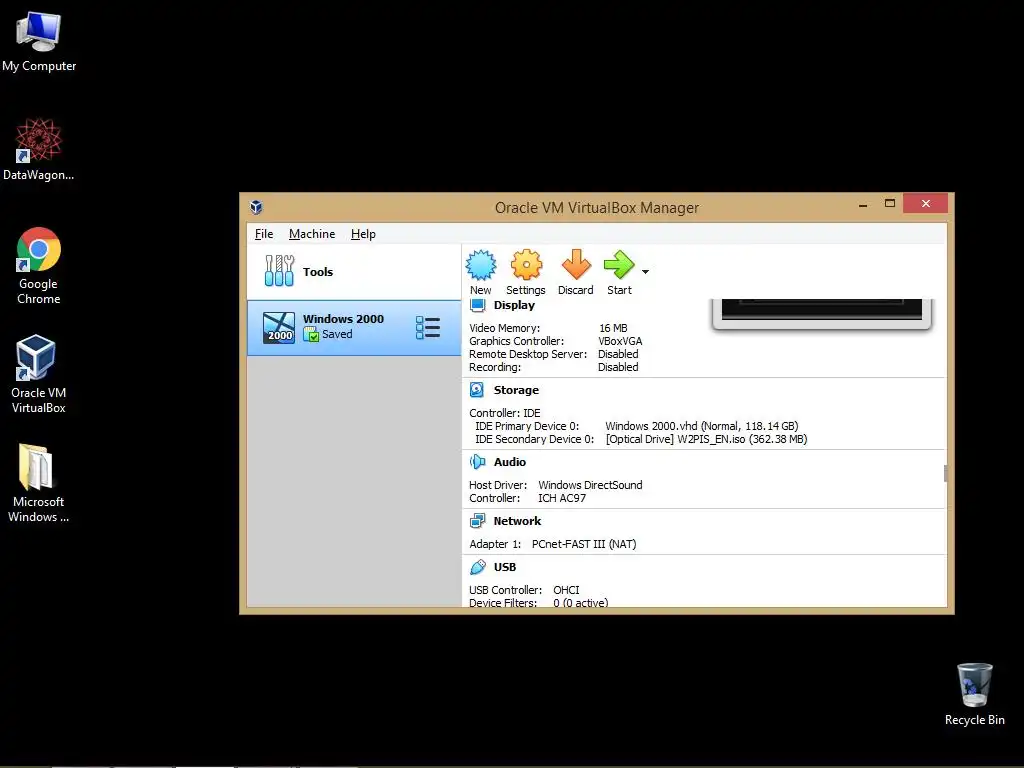
Task: Open the File menu
Action: pyautogui.click(x=264, y=234)
